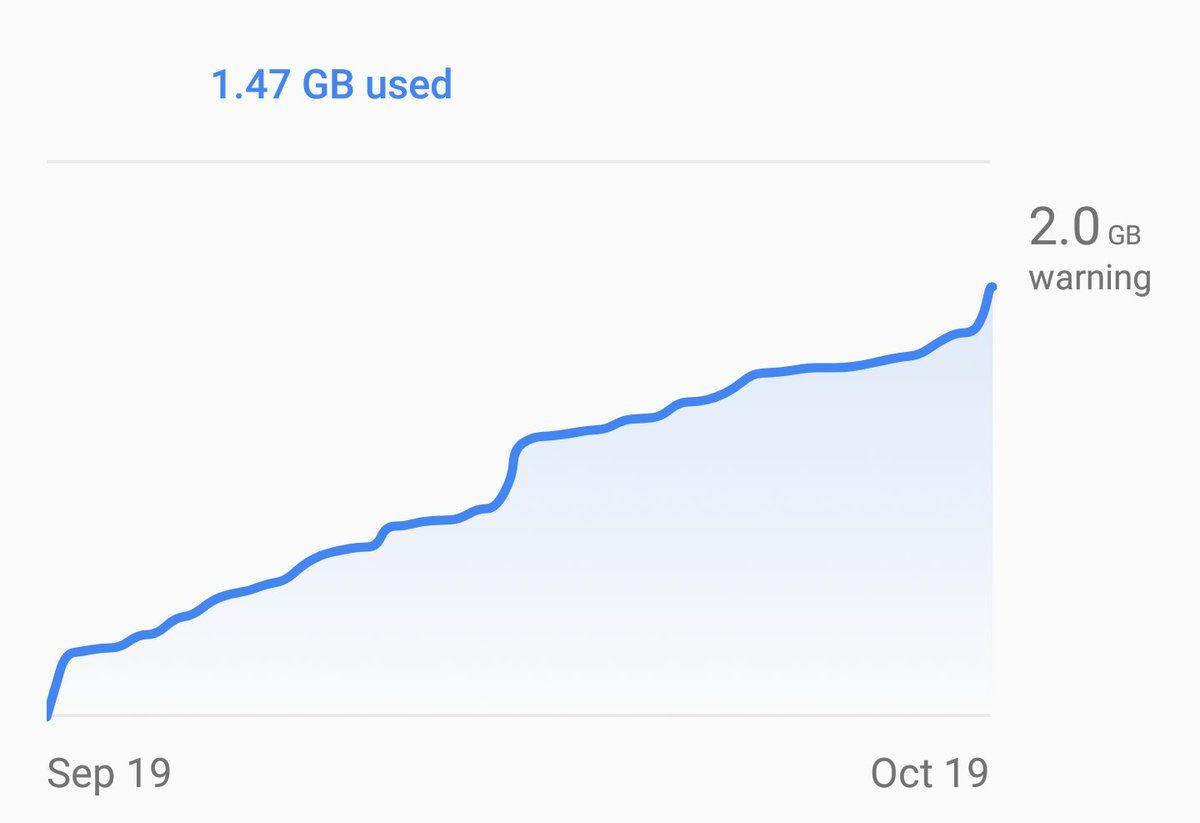Click the endpoint dot of the usage line
The height and width of the screenshot is (823, 1200).
pos(992,288)
